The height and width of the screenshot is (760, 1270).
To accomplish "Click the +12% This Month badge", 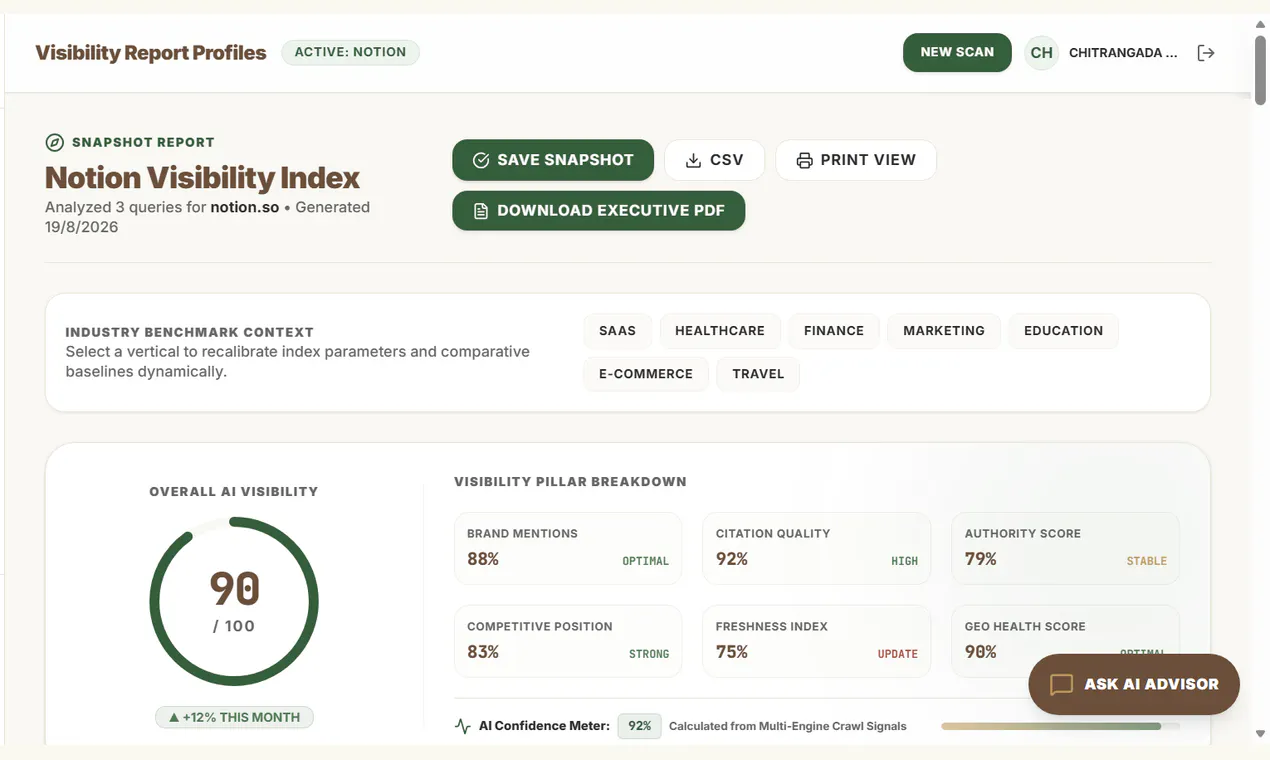I will pos(234,717).
